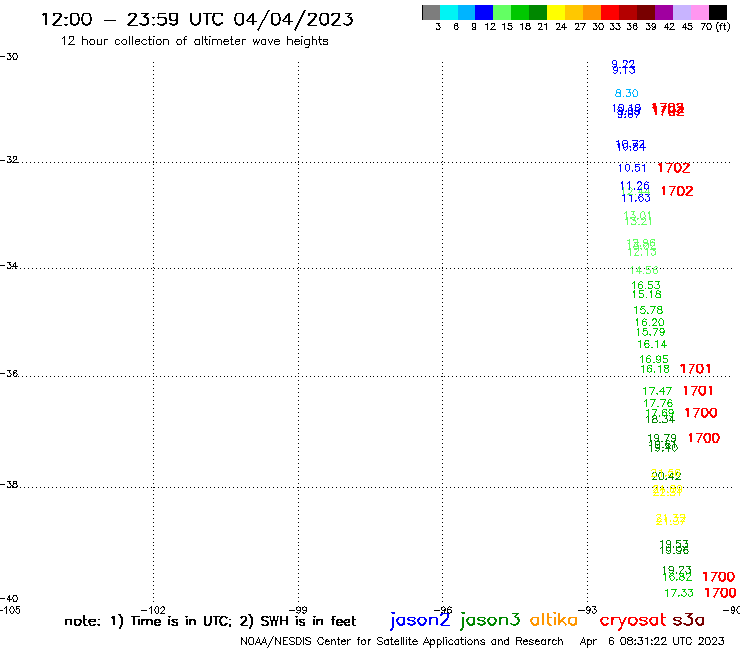Click the note 'Time is in UTC; SWH is in feet'
This screenshot has width=740, height=650.
tap(210, 621)
